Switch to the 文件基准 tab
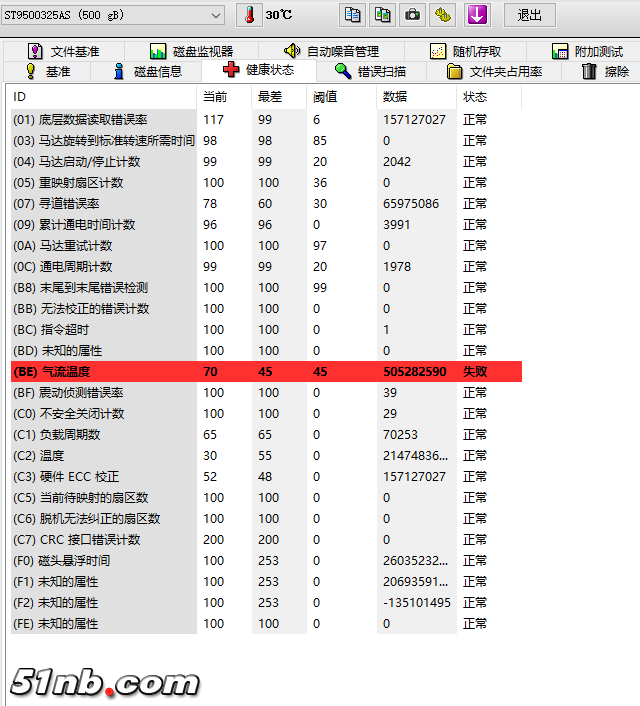The image size is (640, 706). [x=64, y=51]
